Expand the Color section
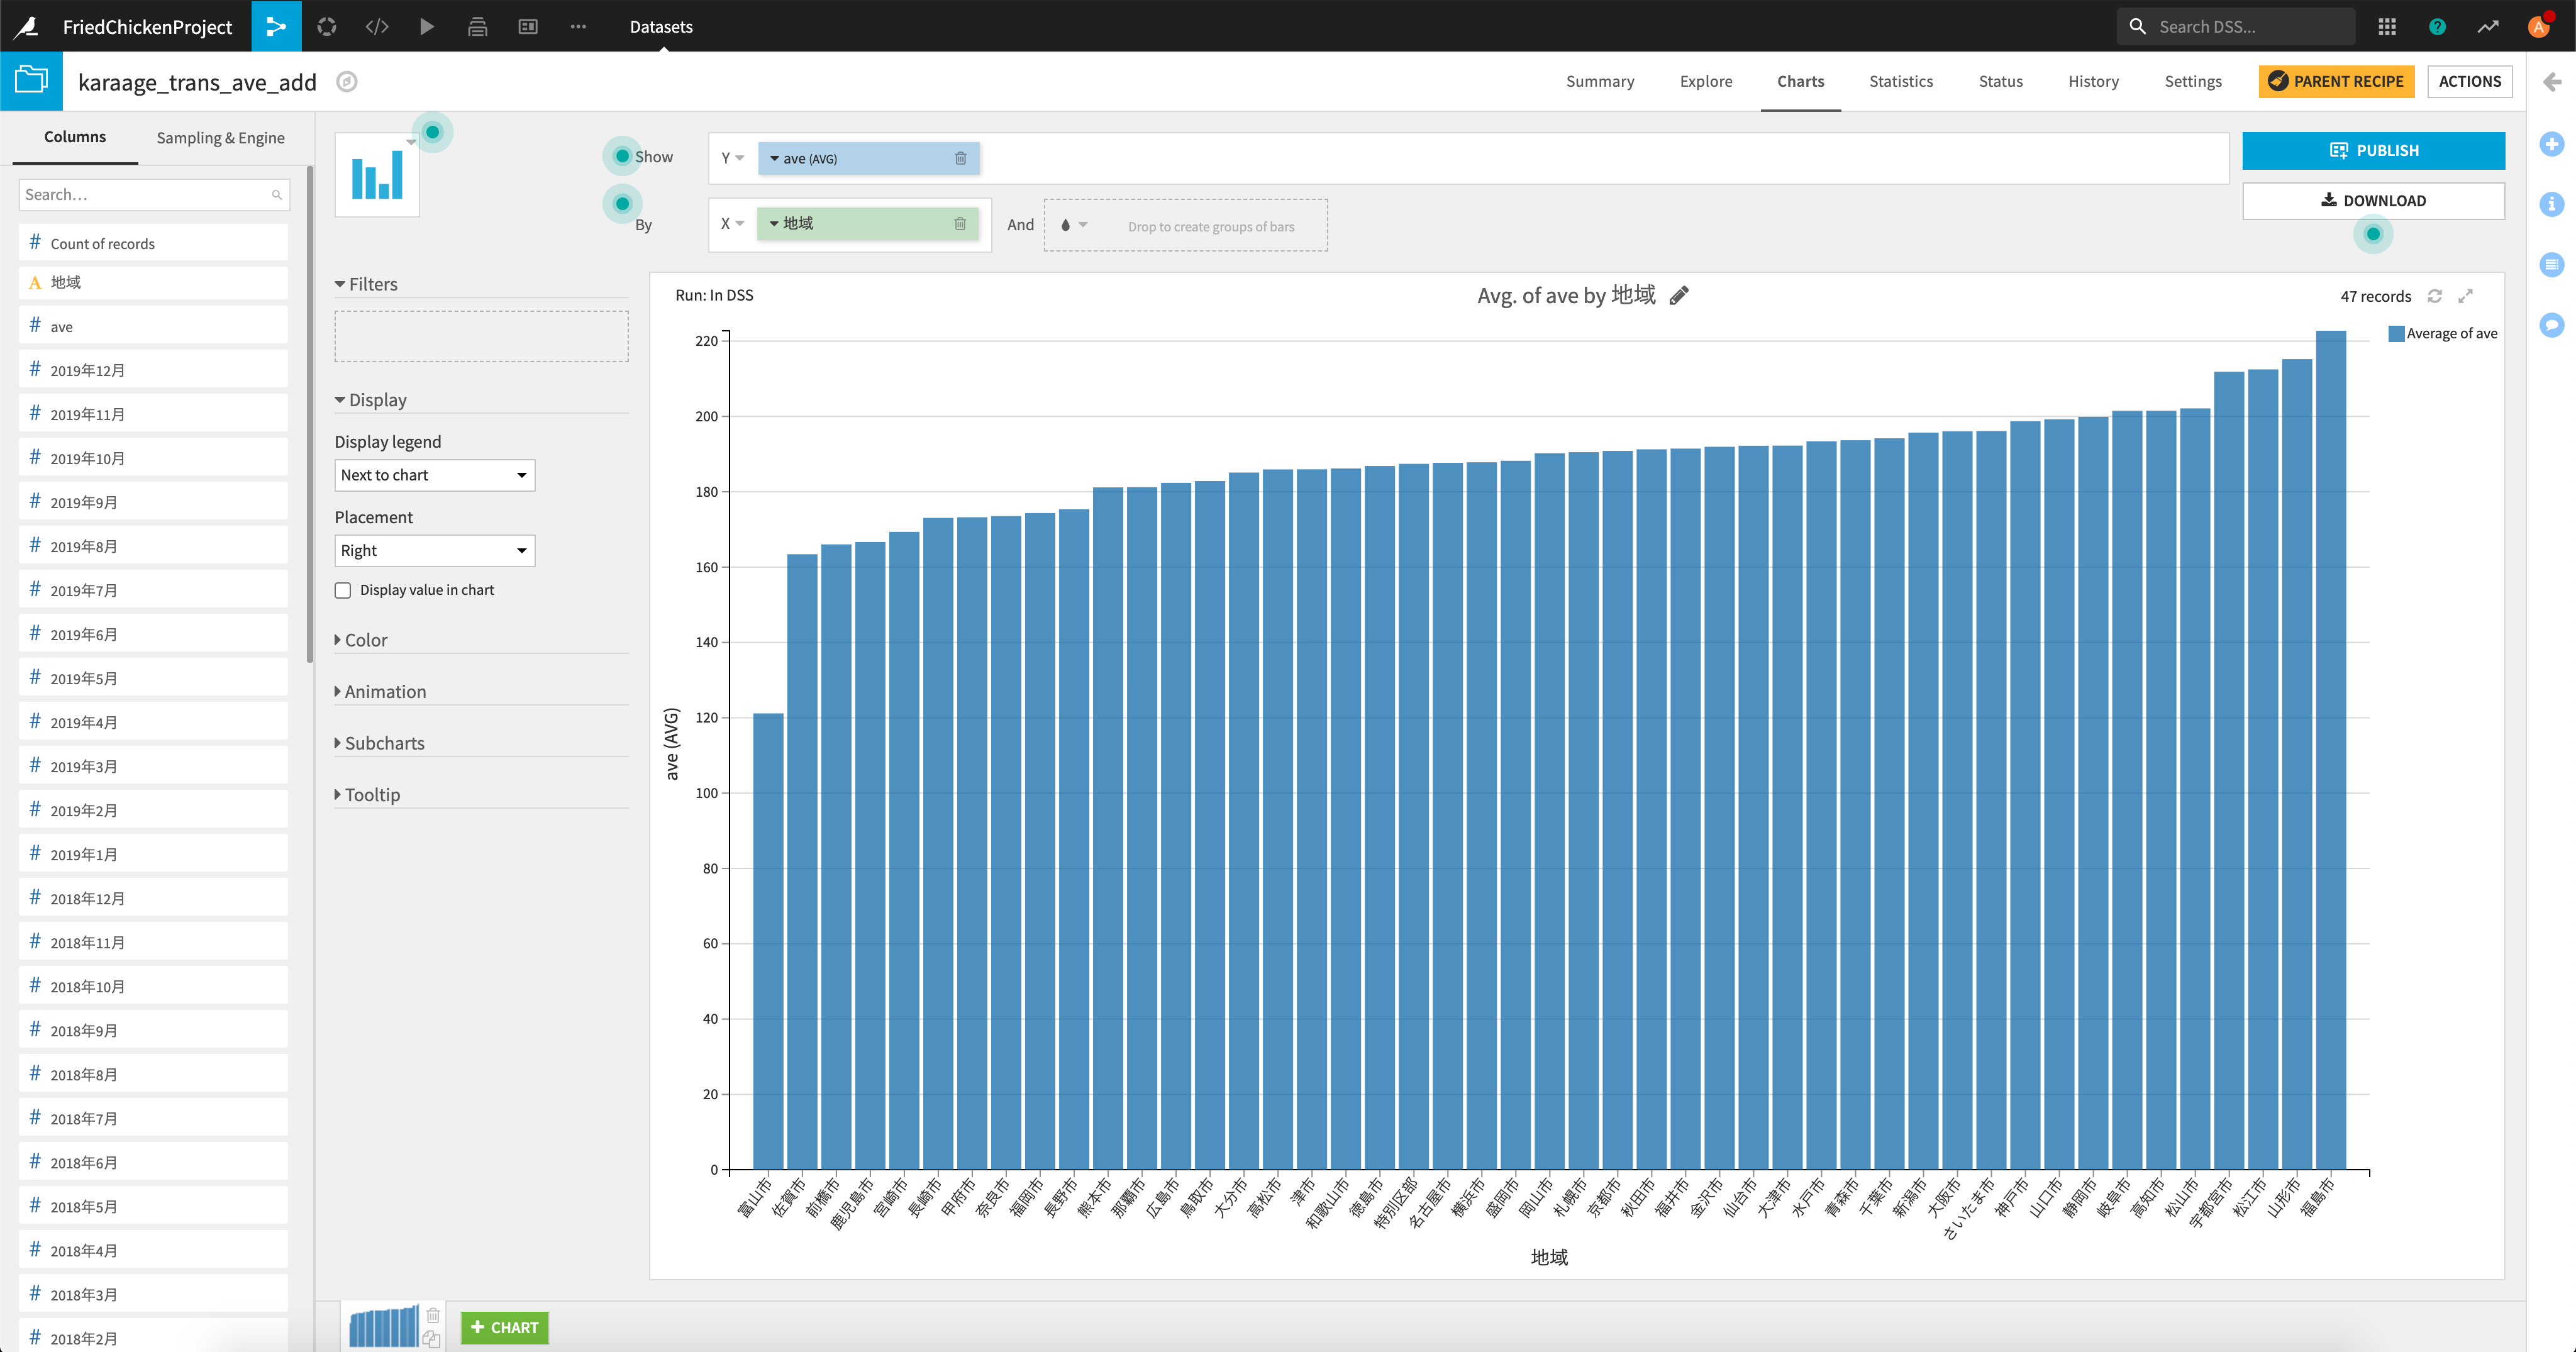Viewport: 2576px width, 1352px height. click(365, 640)
